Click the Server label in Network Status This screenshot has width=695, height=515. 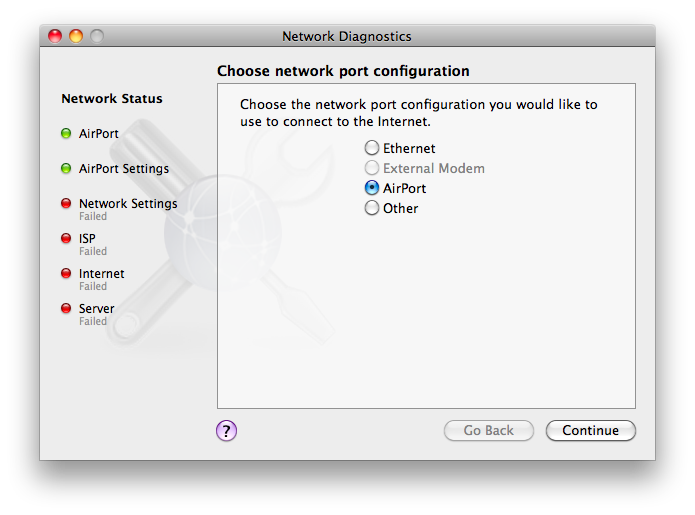[97, 309]
